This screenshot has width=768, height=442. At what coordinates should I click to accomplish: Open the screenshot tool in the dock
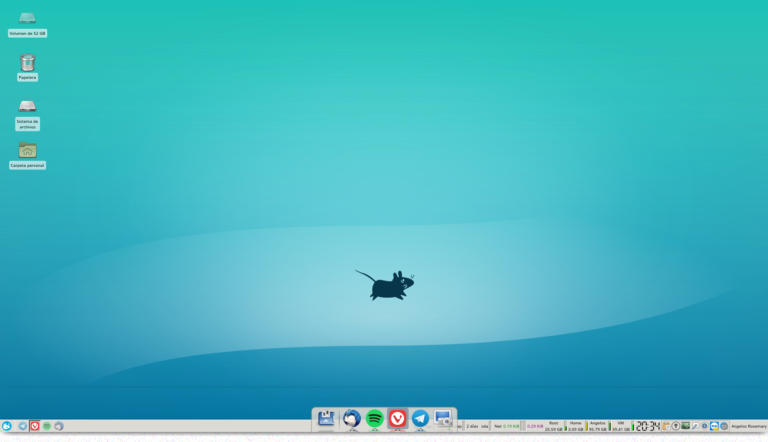(443, 418)
